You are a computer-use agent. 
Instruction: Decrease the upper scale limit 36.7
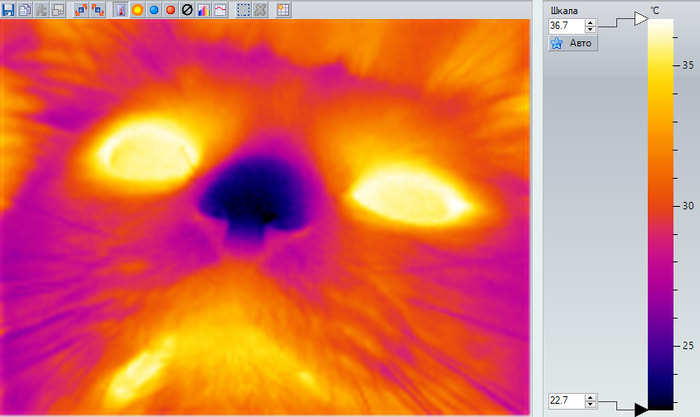pyautogui.click(x=591, y=29)
